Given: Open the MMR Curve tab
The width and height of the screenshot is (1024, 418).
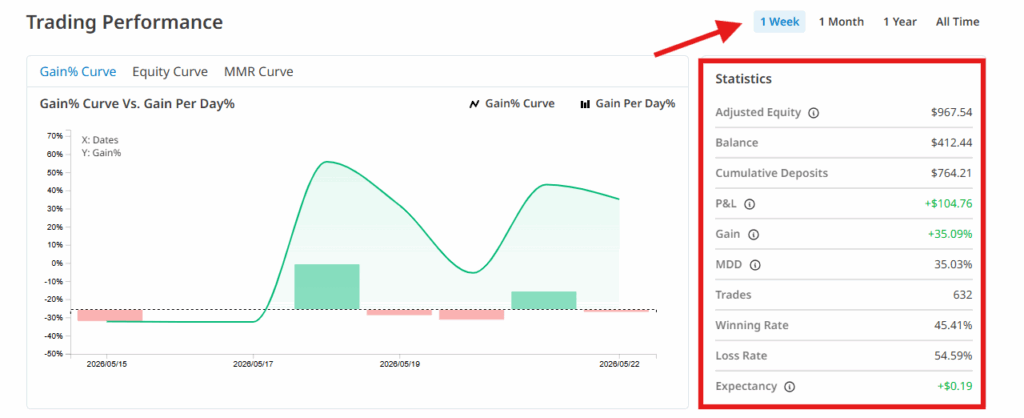Looking at the screenshot, I should [259, 72].
